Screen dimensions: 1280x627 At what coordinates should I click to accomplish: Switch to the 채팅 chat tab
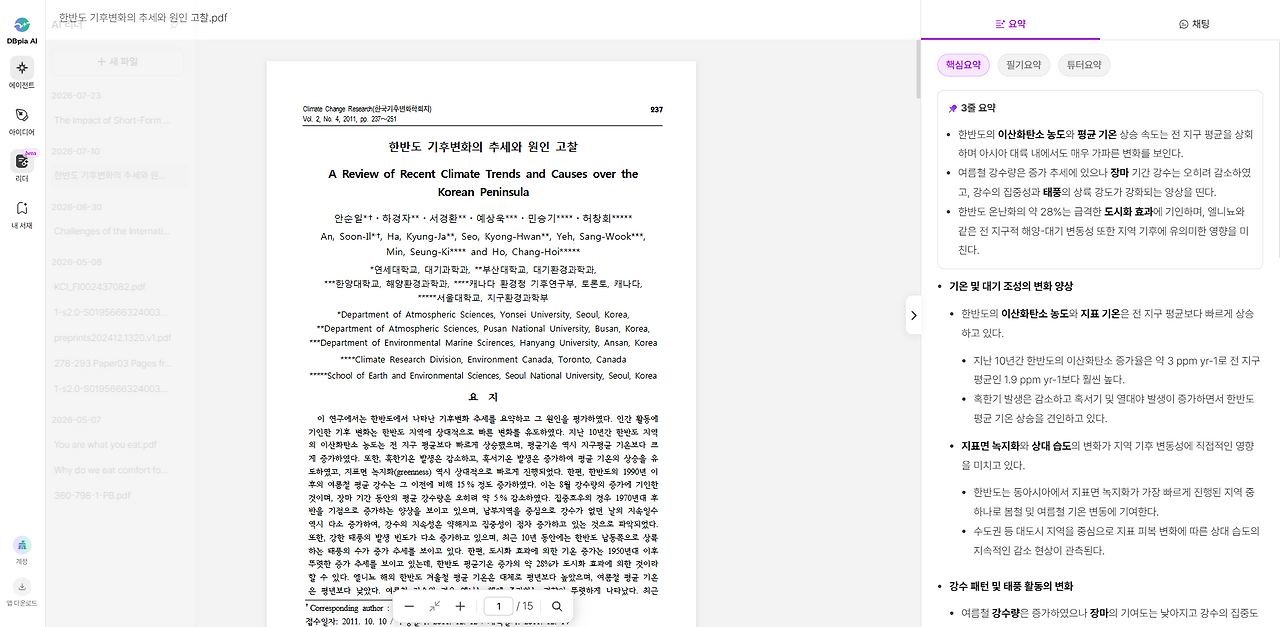[x=1193, y=23]
